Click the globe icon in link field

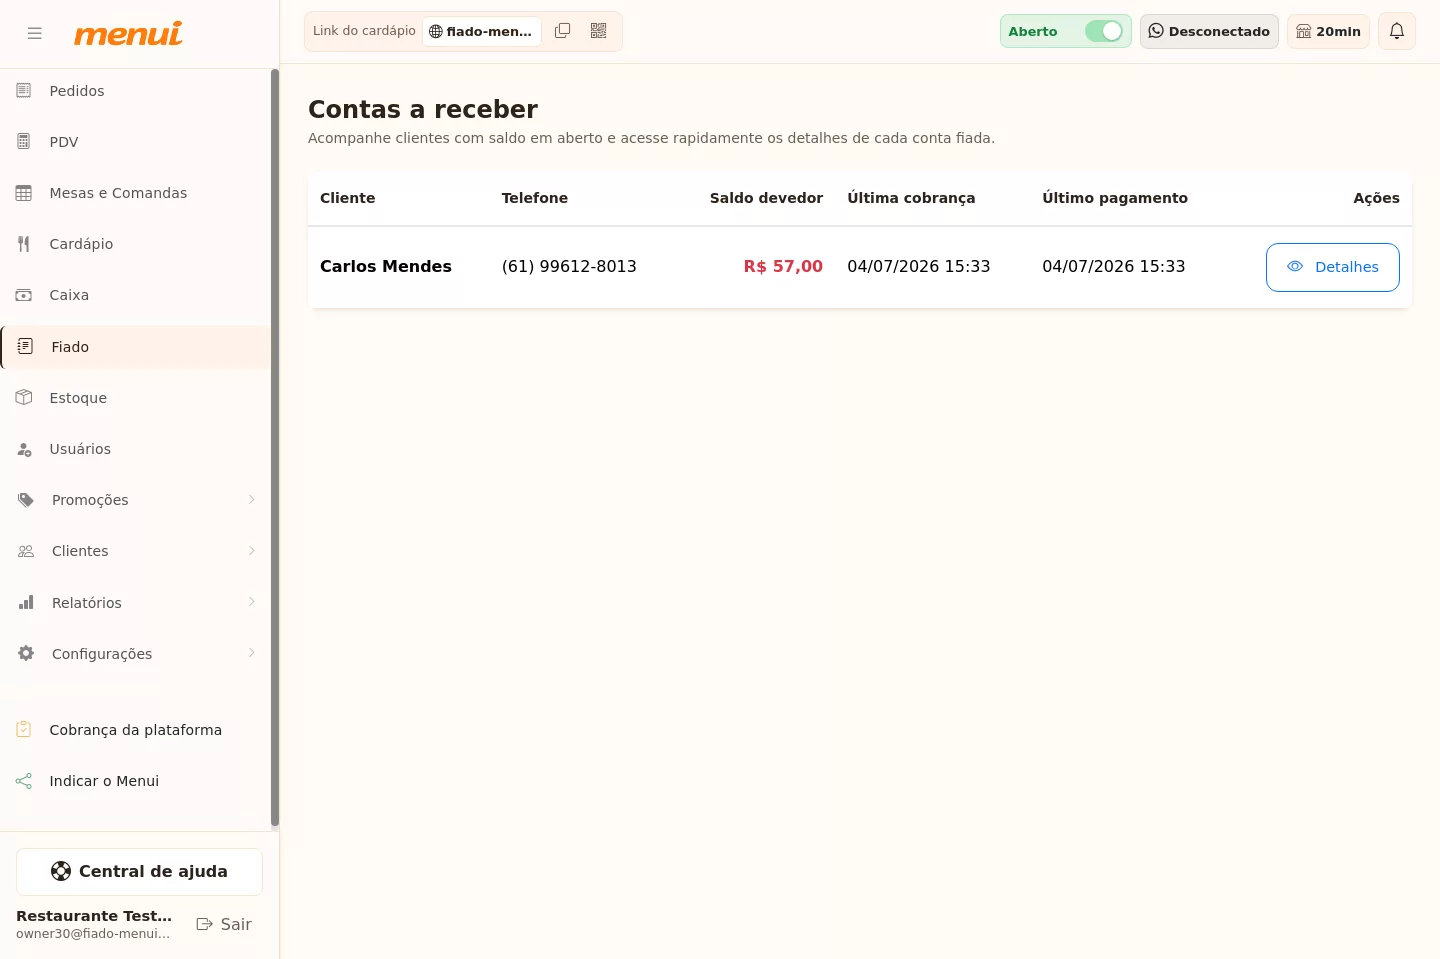point(436,32)
